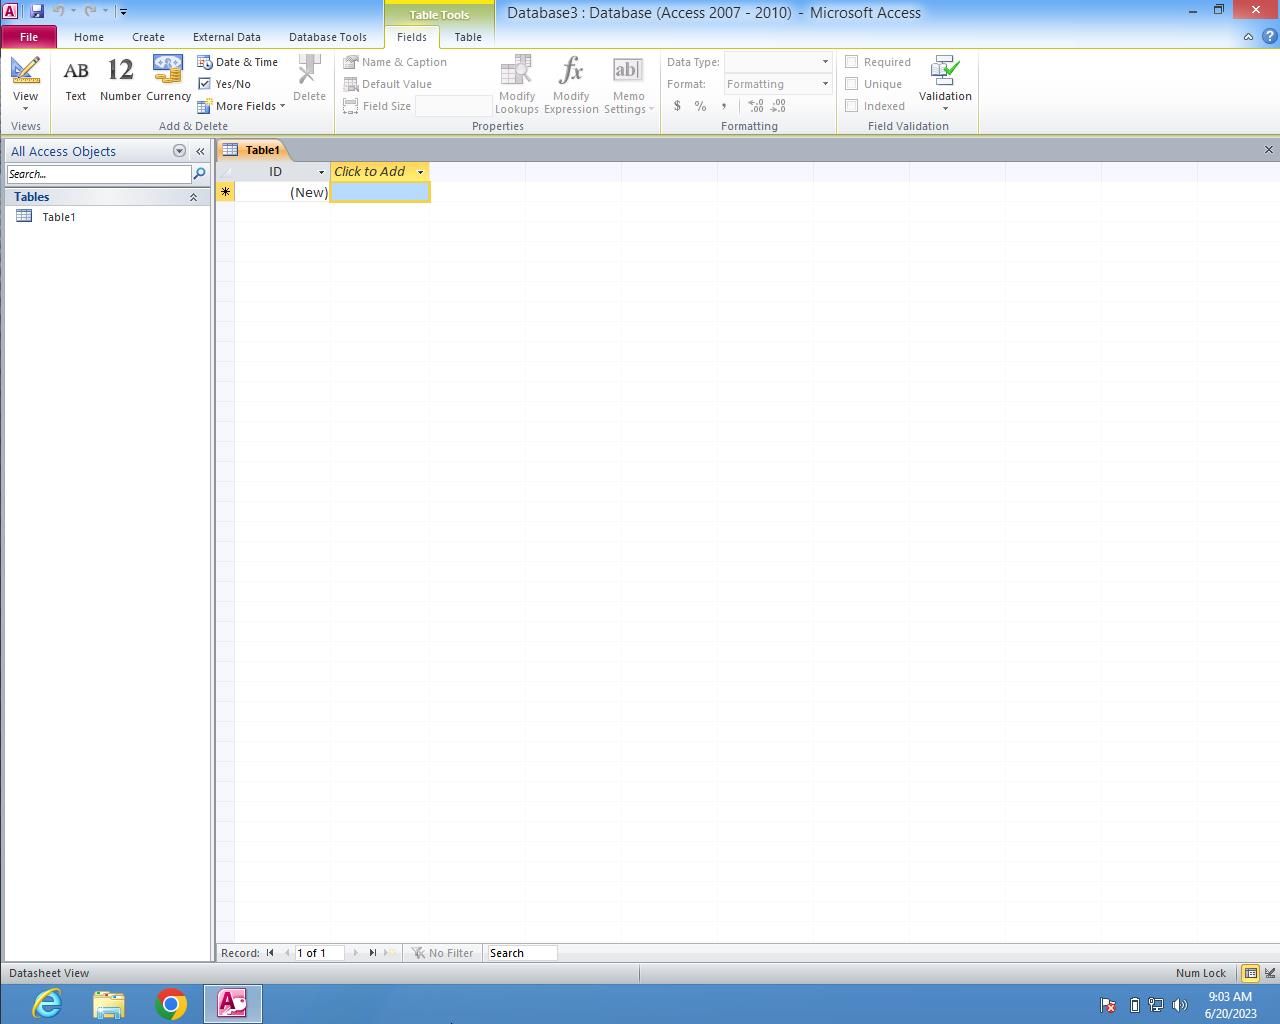Open the Click to Add column dropdown
Screen dimensions: 1280x1024
[x=420, y=172]
